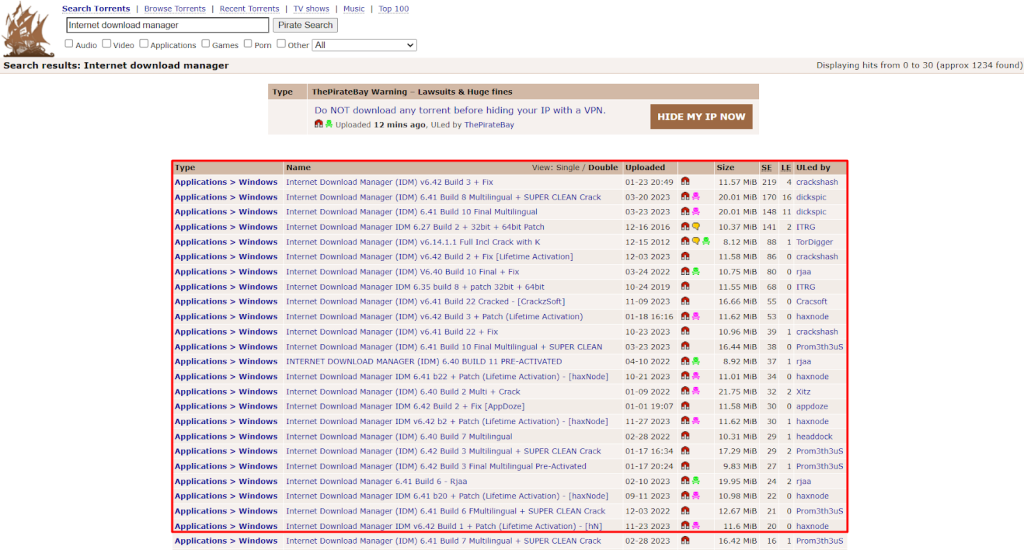The height and width of the screenshot is (550, 1024).
Task: Open torrent 'Internet Download Manager 6.41 Build 6 - Rjaa'
Action: [x=376, y=481]
